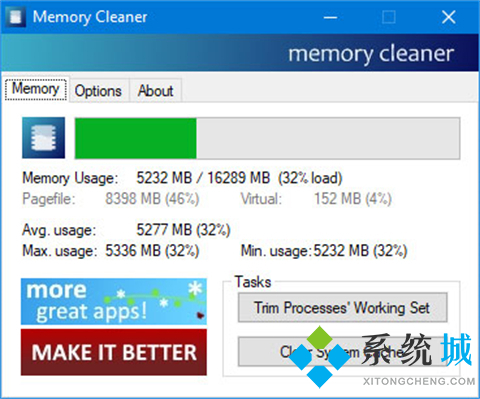This screenshot has height=399, width=480.
Task: Select the Memory tab
Action: (36, 89)
